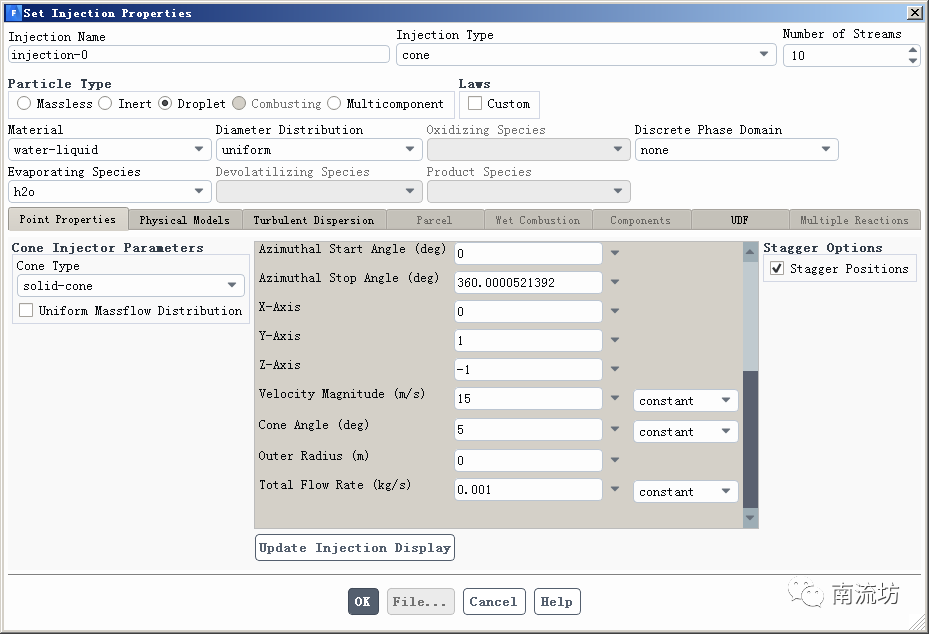Click arrow next to Cone Angle field
The image size is (929, 634).
point(615,429)
